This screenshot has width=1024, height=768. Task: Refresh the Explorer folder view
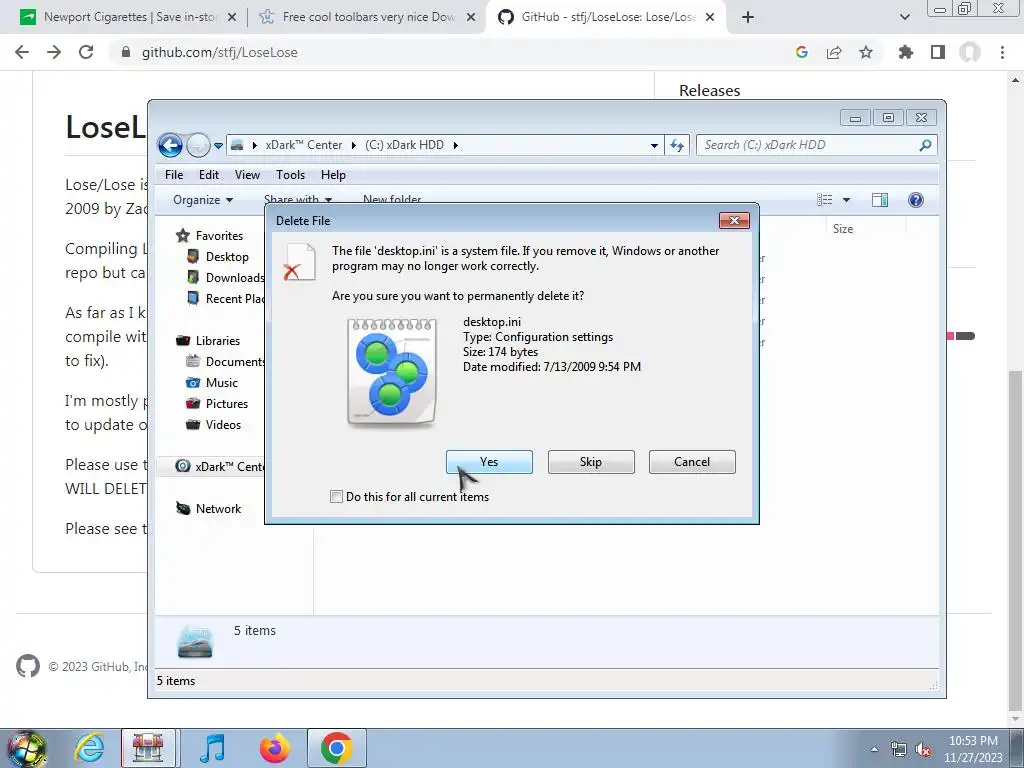click(x=677, y=146)
